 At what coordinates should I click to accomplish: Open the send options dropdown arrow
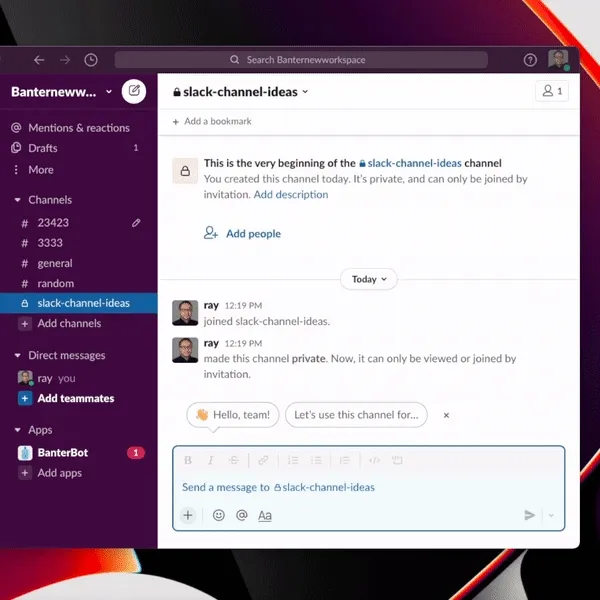551,515
